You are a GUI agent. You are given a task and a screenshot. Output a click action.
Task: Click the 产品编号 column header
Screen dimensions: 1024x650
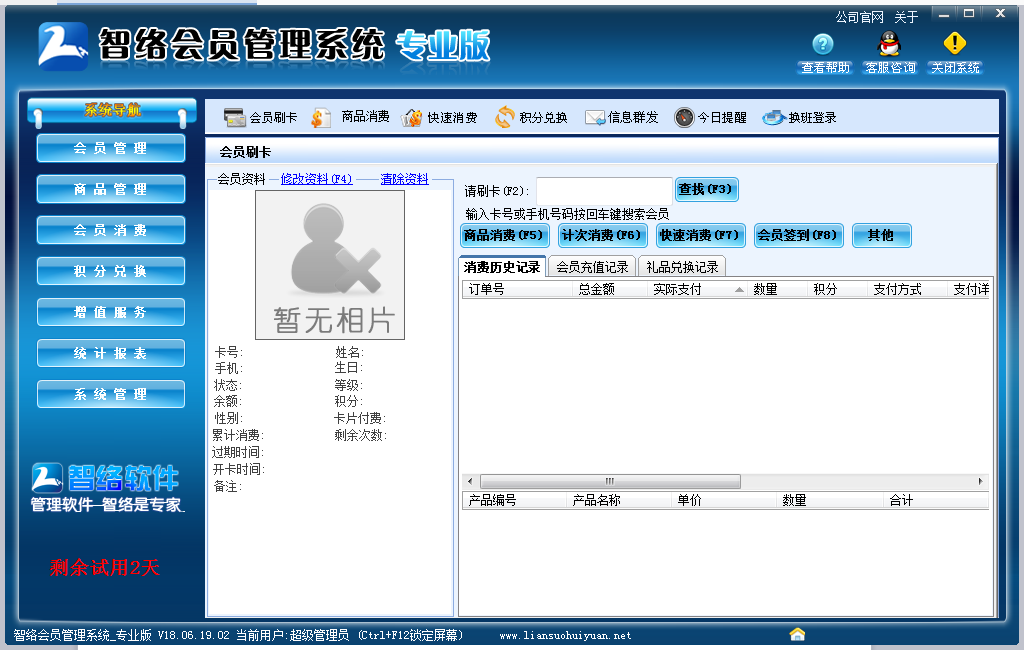click(514, 500)
